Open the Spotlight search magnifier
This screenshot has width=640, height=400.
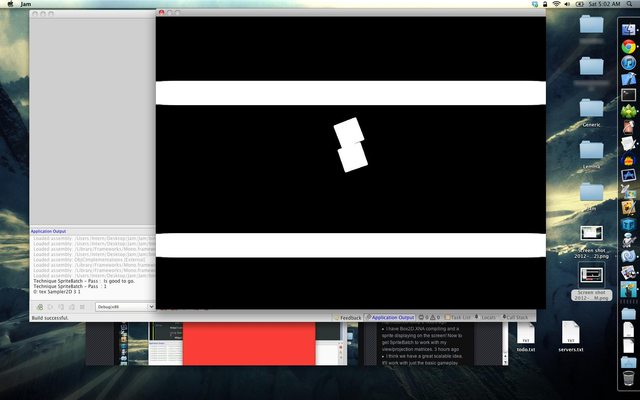[630, 4]
